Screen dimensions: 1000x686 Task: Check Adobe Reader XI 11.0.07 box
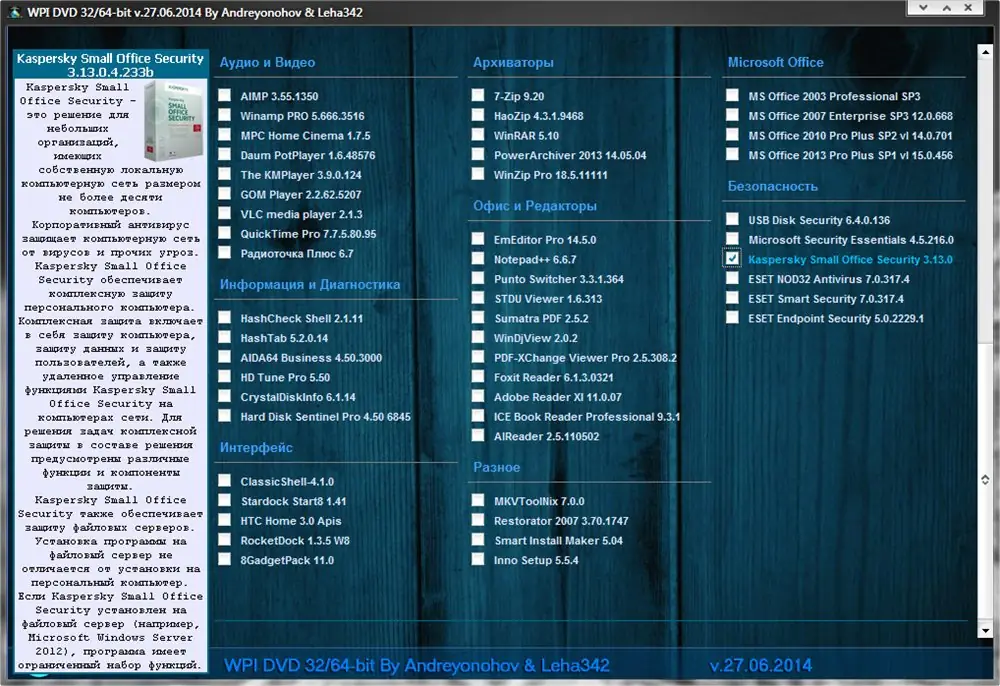point(478,397)
